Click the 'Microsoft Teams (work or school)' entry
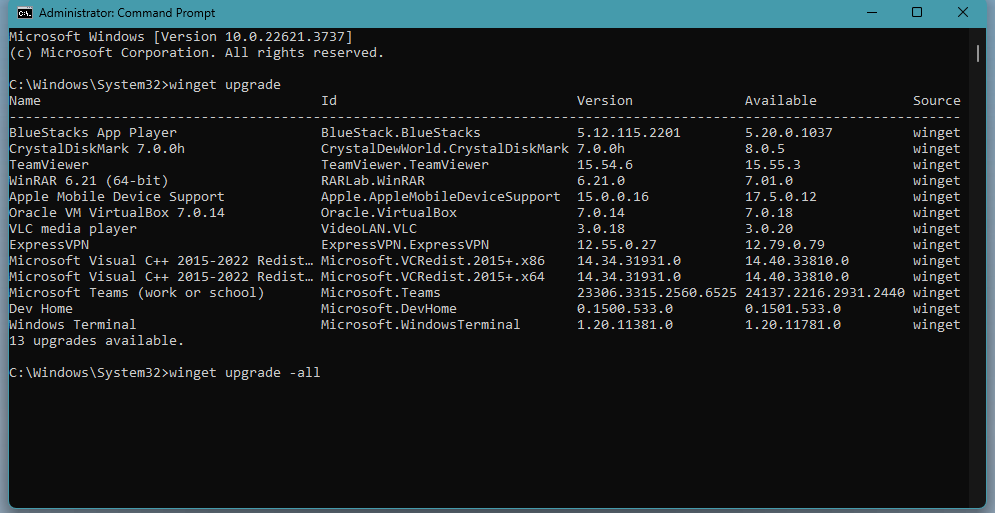 [137, 293]
